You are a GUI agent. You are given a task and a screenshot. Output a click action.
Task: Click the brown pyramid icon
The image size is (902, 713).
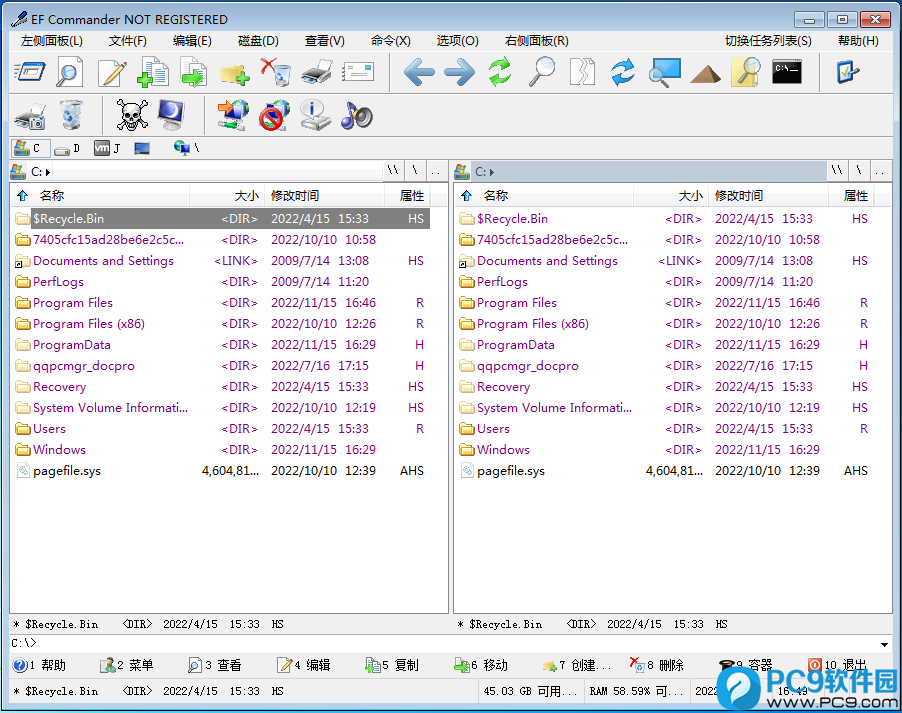(x=705, y=75)
